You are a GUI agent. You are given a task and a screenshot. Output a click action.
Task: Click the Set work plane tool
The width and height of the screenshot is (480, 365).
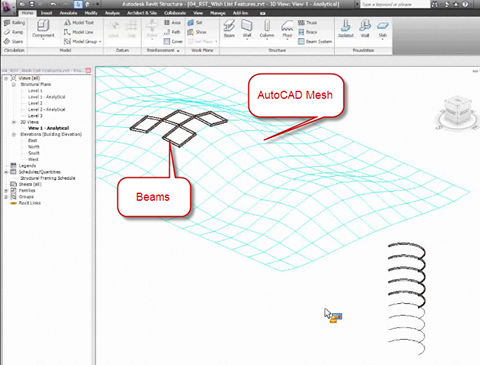point(195,23)
